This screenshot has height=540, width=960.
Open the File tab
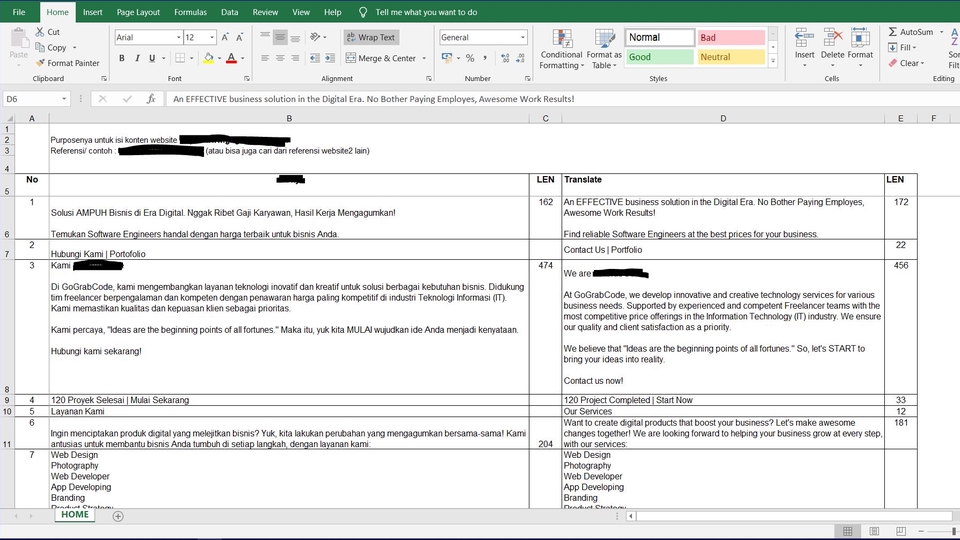(19, 12)
